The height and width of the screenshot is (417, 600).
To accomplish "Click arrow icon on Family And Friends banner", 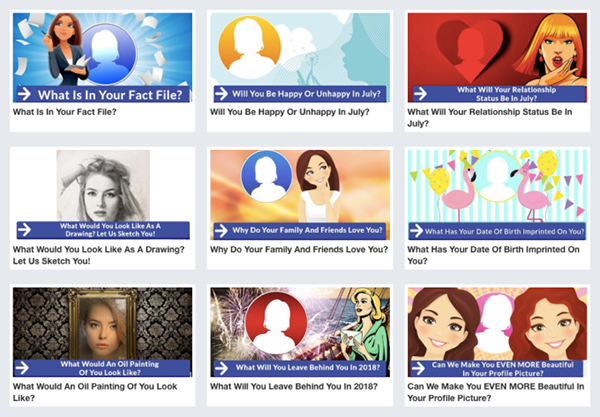I will click(x=221, y=230).
